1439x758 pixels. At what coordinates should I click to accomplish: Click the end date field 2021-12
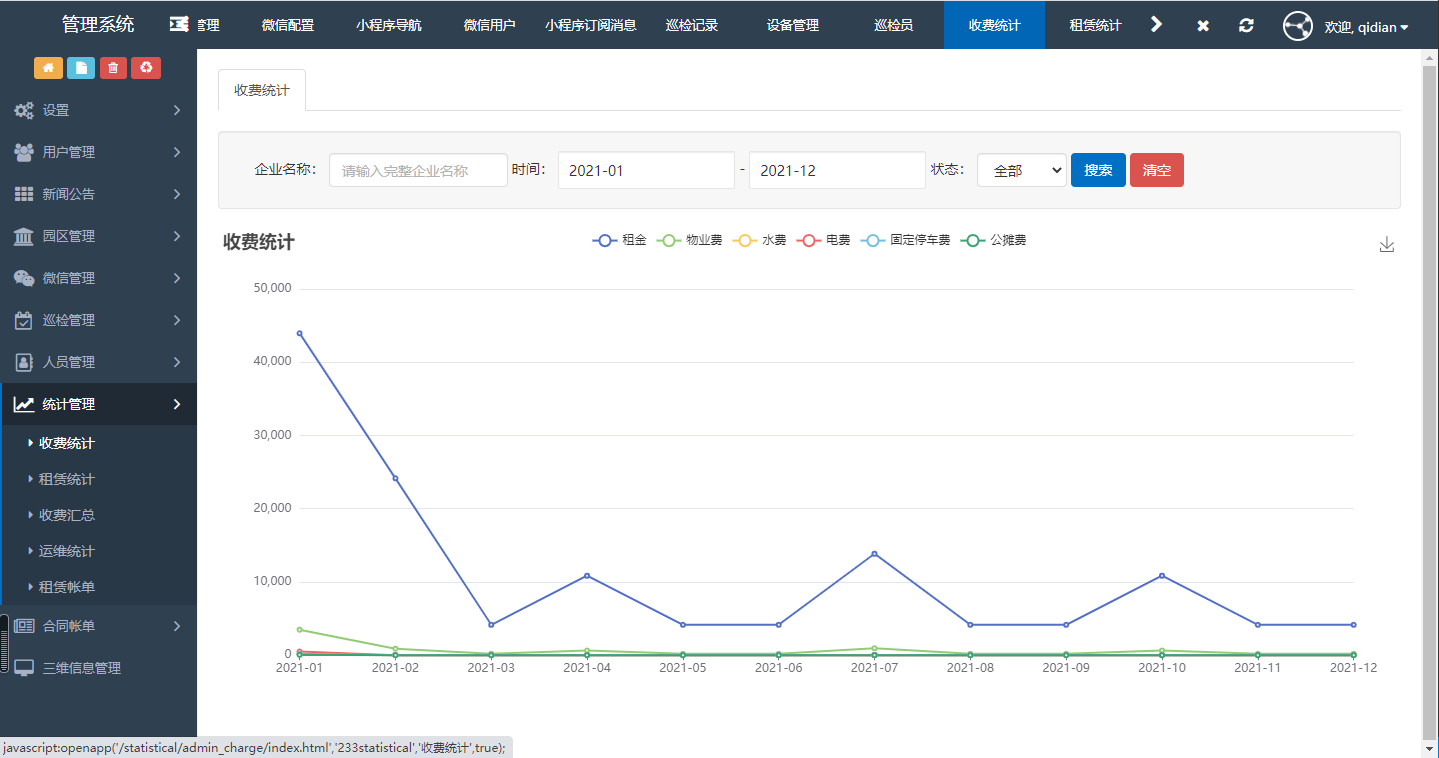click(837, 170)
